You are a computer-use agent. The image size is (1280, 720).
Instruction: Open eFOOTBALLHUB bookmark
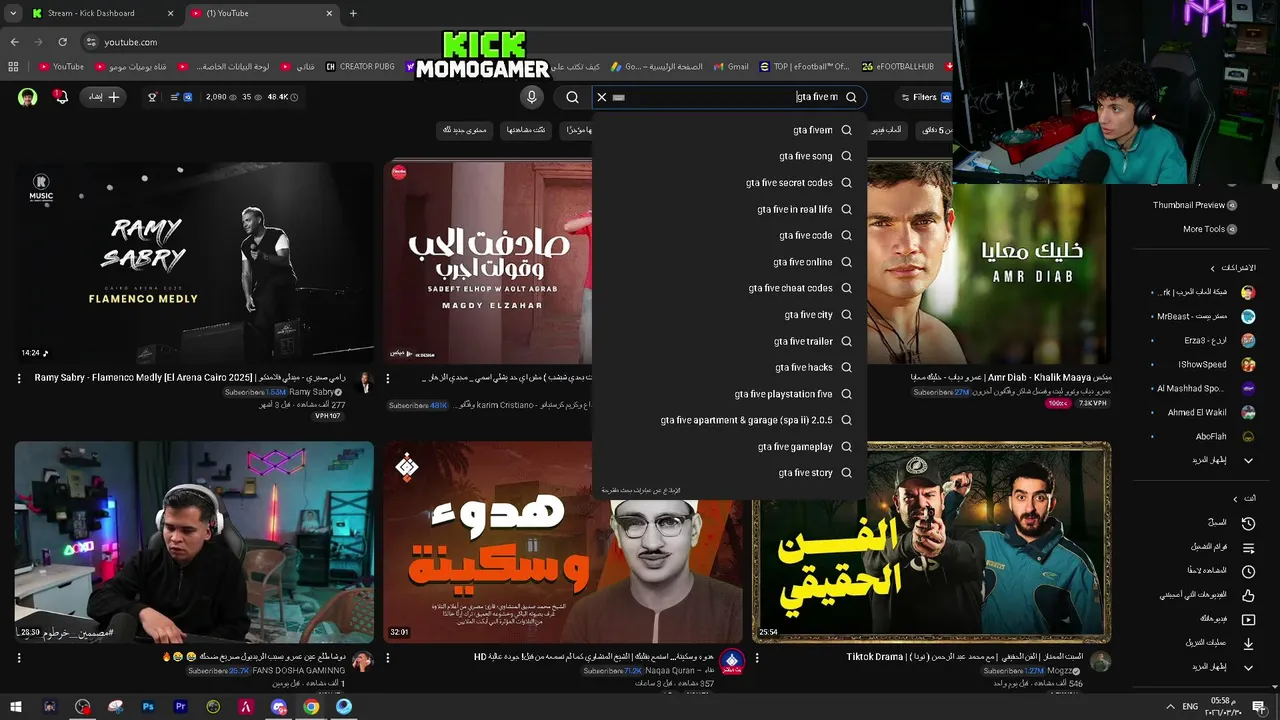(898, 67)
